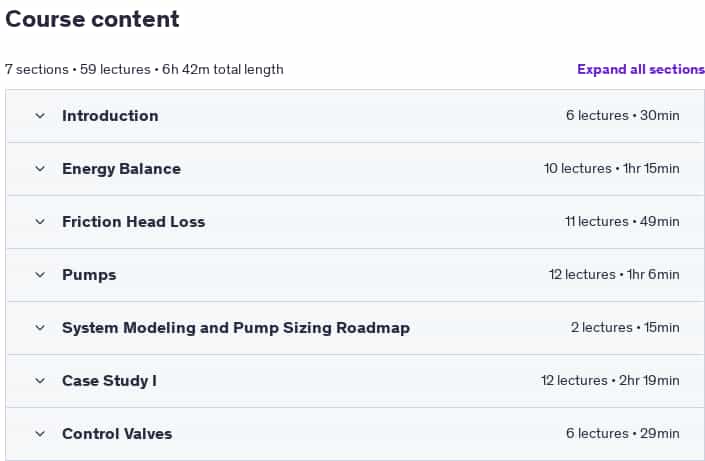Viewport: 705px width, 461px height.
Task: Click the 2 lectures • 15min label
Action: point(625,327)
